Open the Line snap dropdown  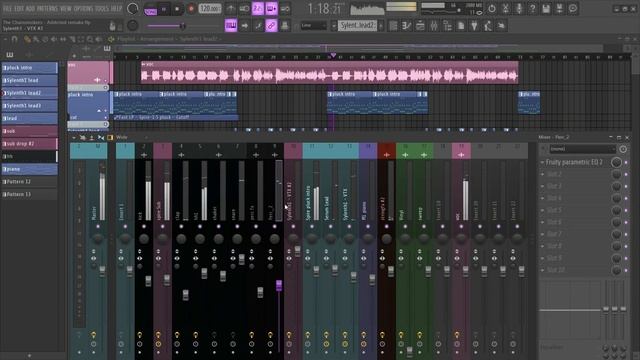313,26
